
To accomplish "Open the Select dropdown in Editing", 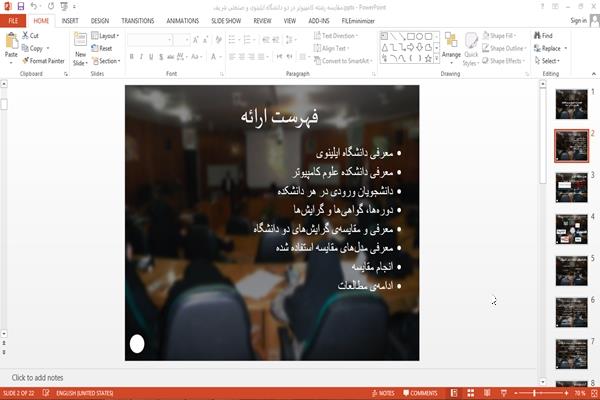I will [547, 61].
